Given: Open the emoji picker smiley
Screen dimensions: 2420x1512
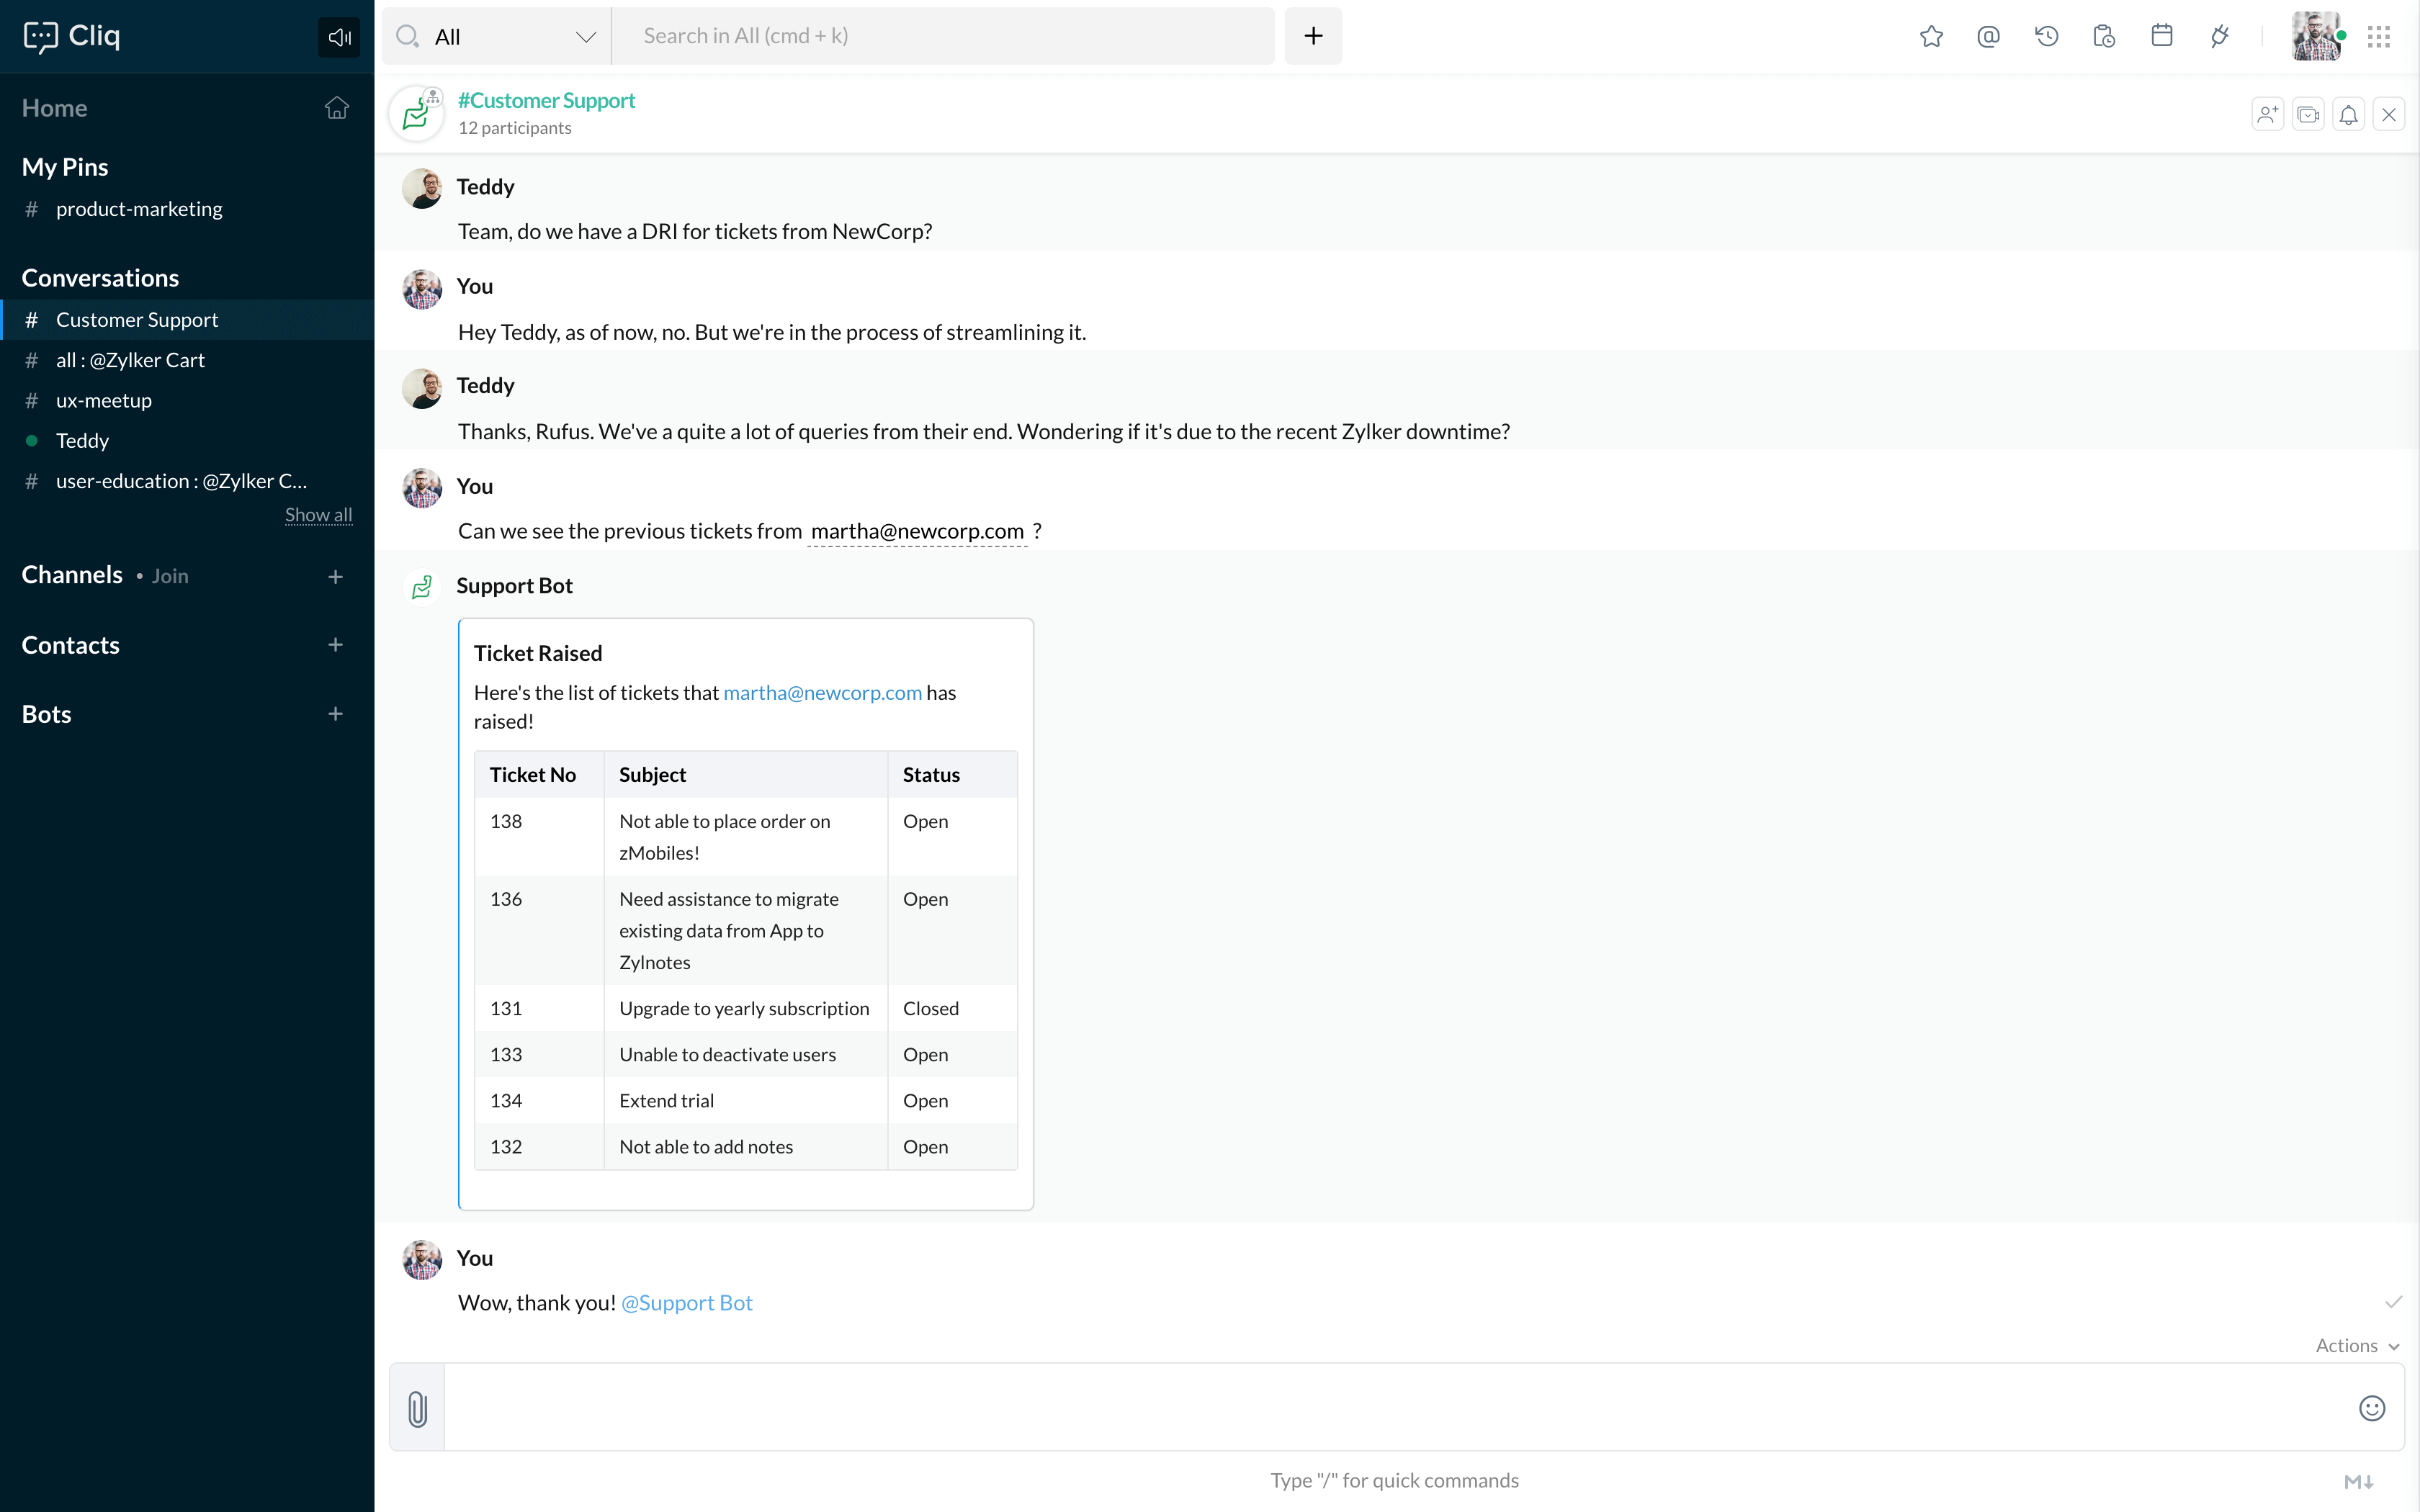Looking at the screenshot, I should point(2371,1408).
